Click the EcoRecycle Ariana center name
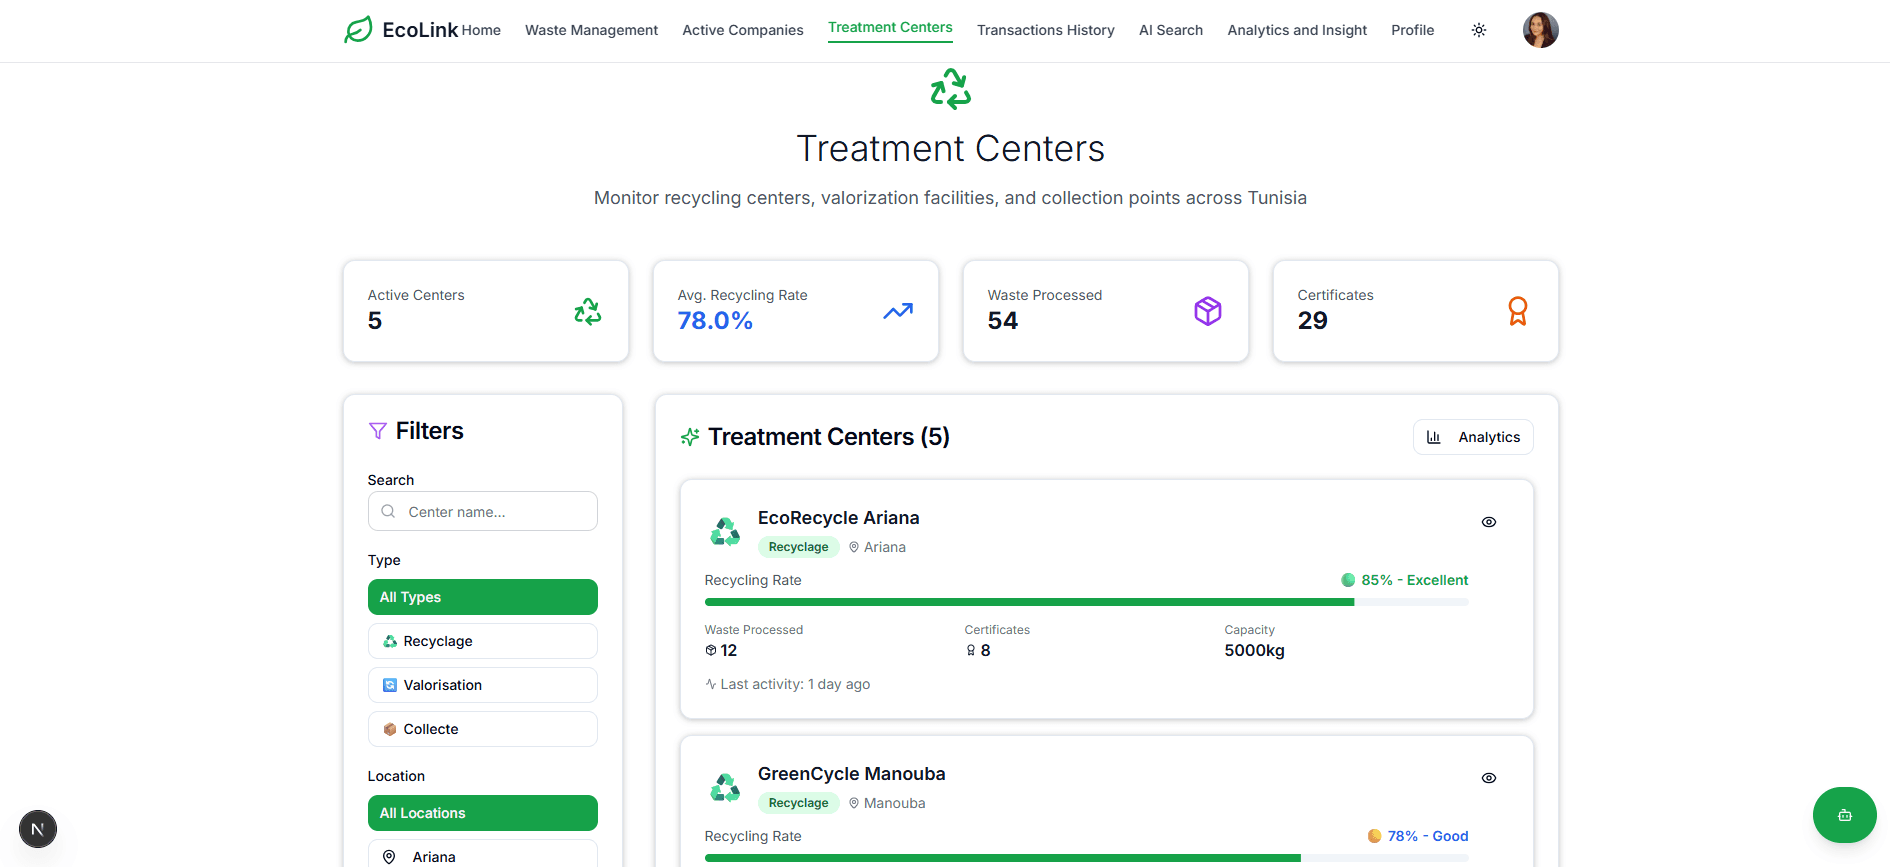This screenshot has width=1890, height=867. (839, 518)
